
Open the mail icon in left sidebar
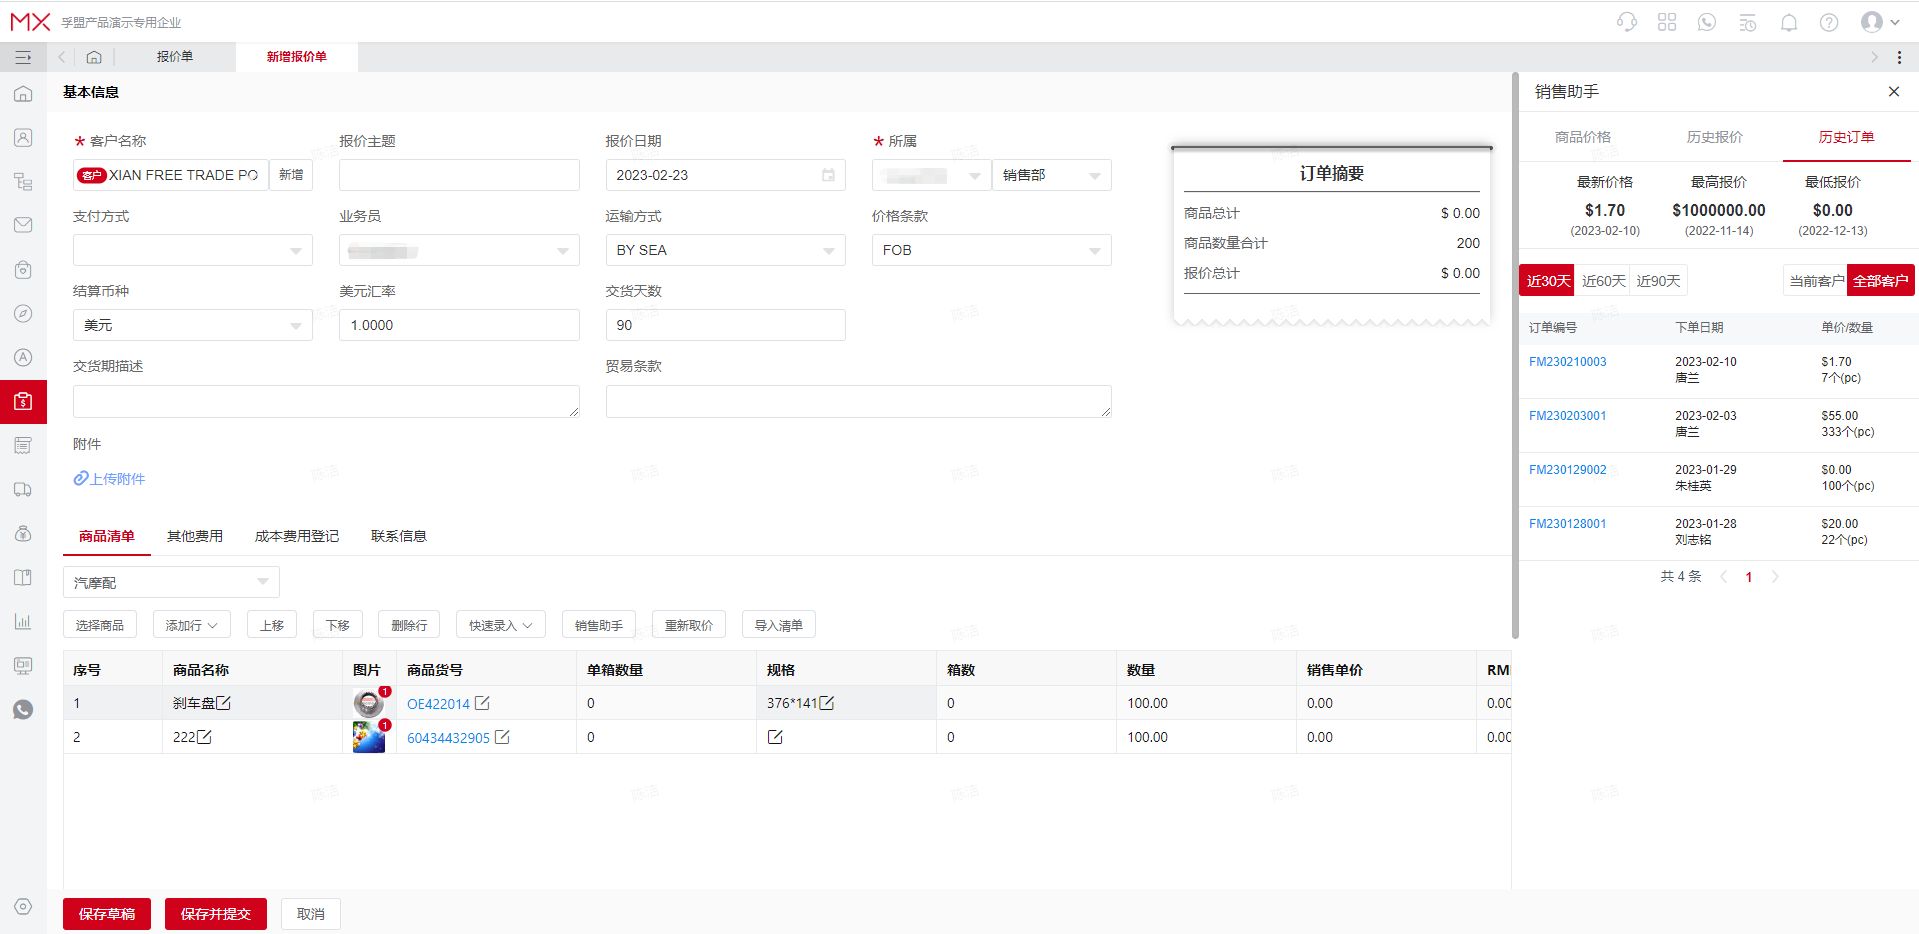[22, 224]
